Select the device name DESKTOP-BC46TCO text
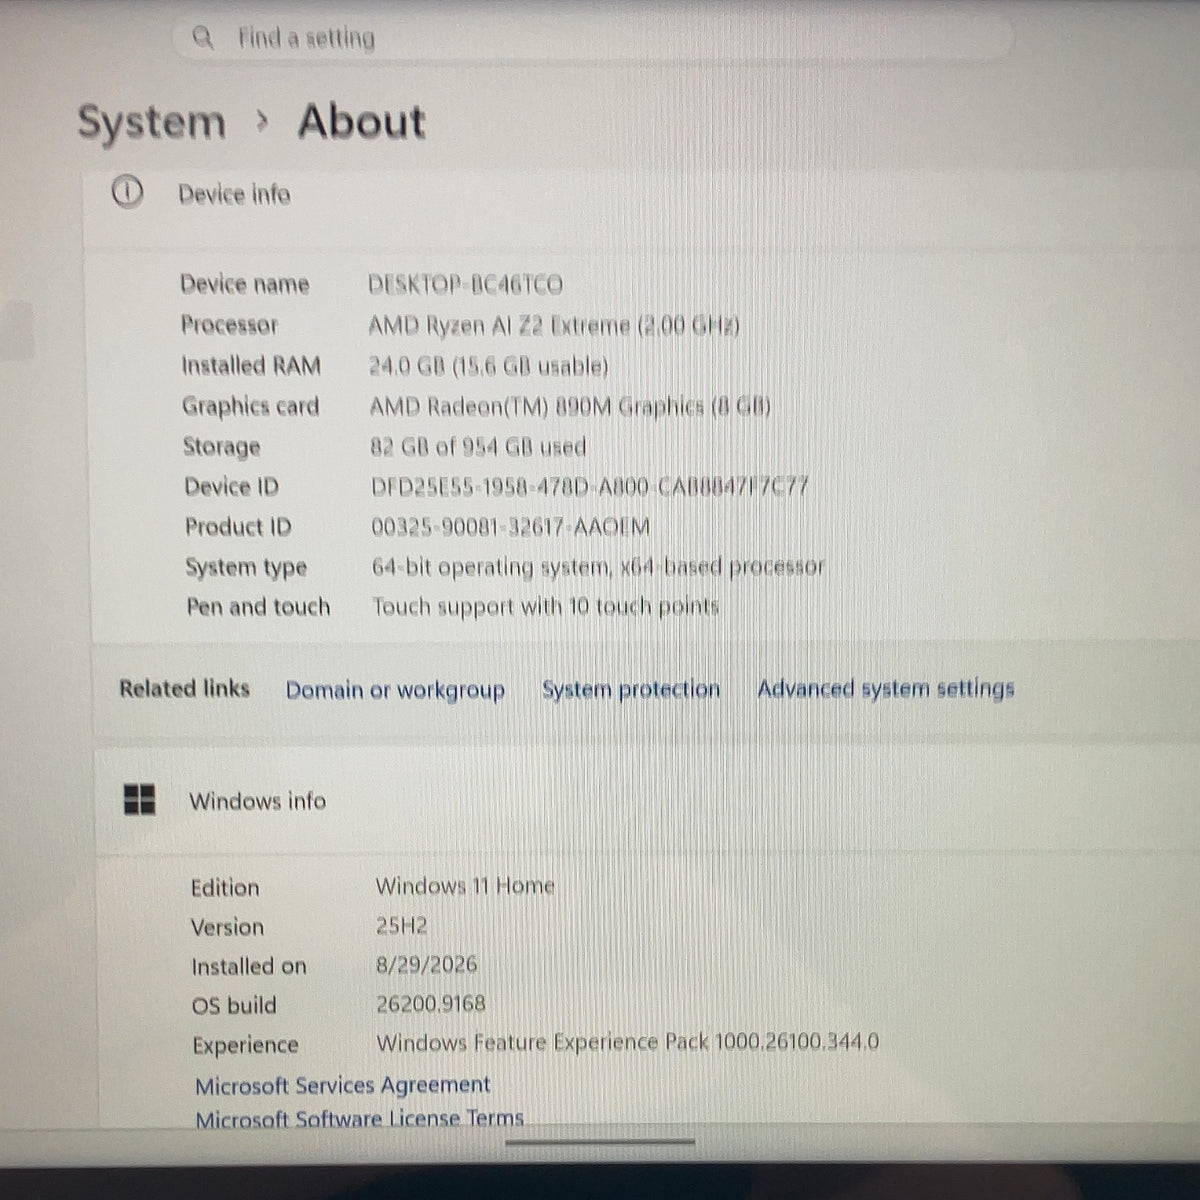The width and height of the screenshot is (1200, 1200). (x=465, y=285)
